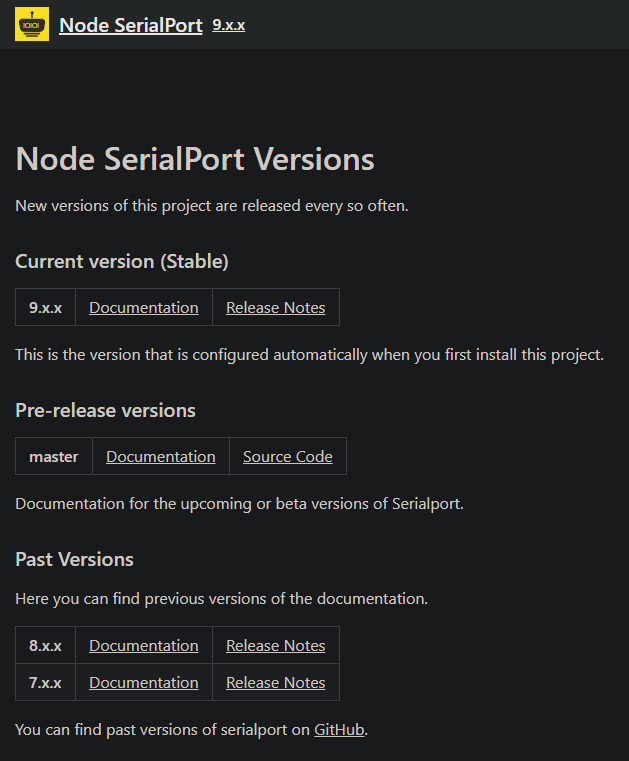The height and width of the screenshot is (761, 629).
Task: Click the Pre-release versions heading
Action: tap(105, 411)
